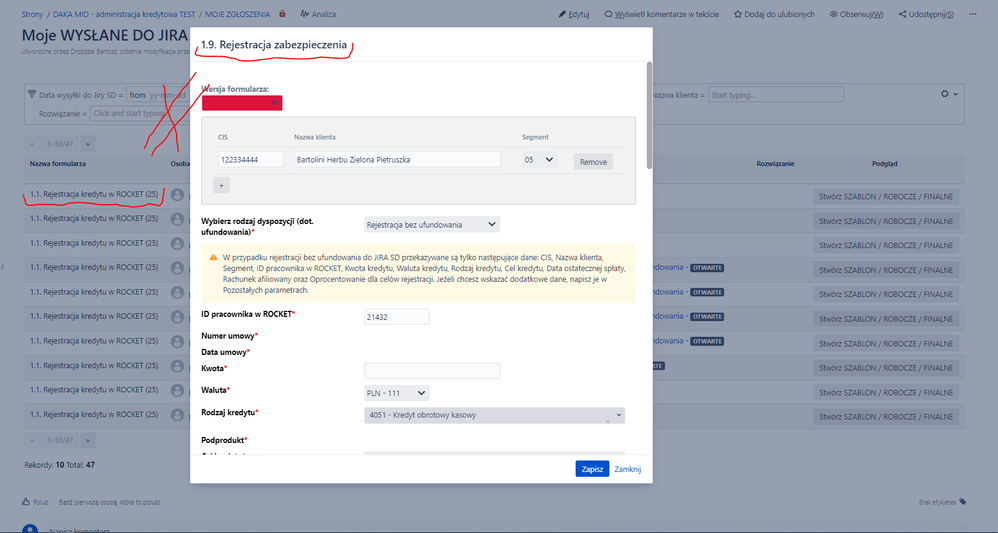Click the Edytuj pencil icon
The height and width of the screenshot is (533, 998).
(562, 14)
